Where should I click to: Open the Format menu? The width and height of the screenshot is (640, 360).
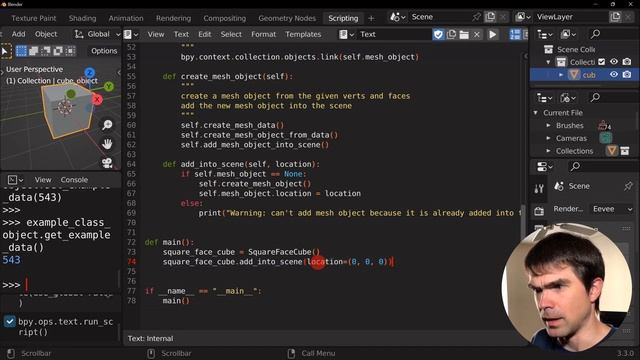point(263,34)
